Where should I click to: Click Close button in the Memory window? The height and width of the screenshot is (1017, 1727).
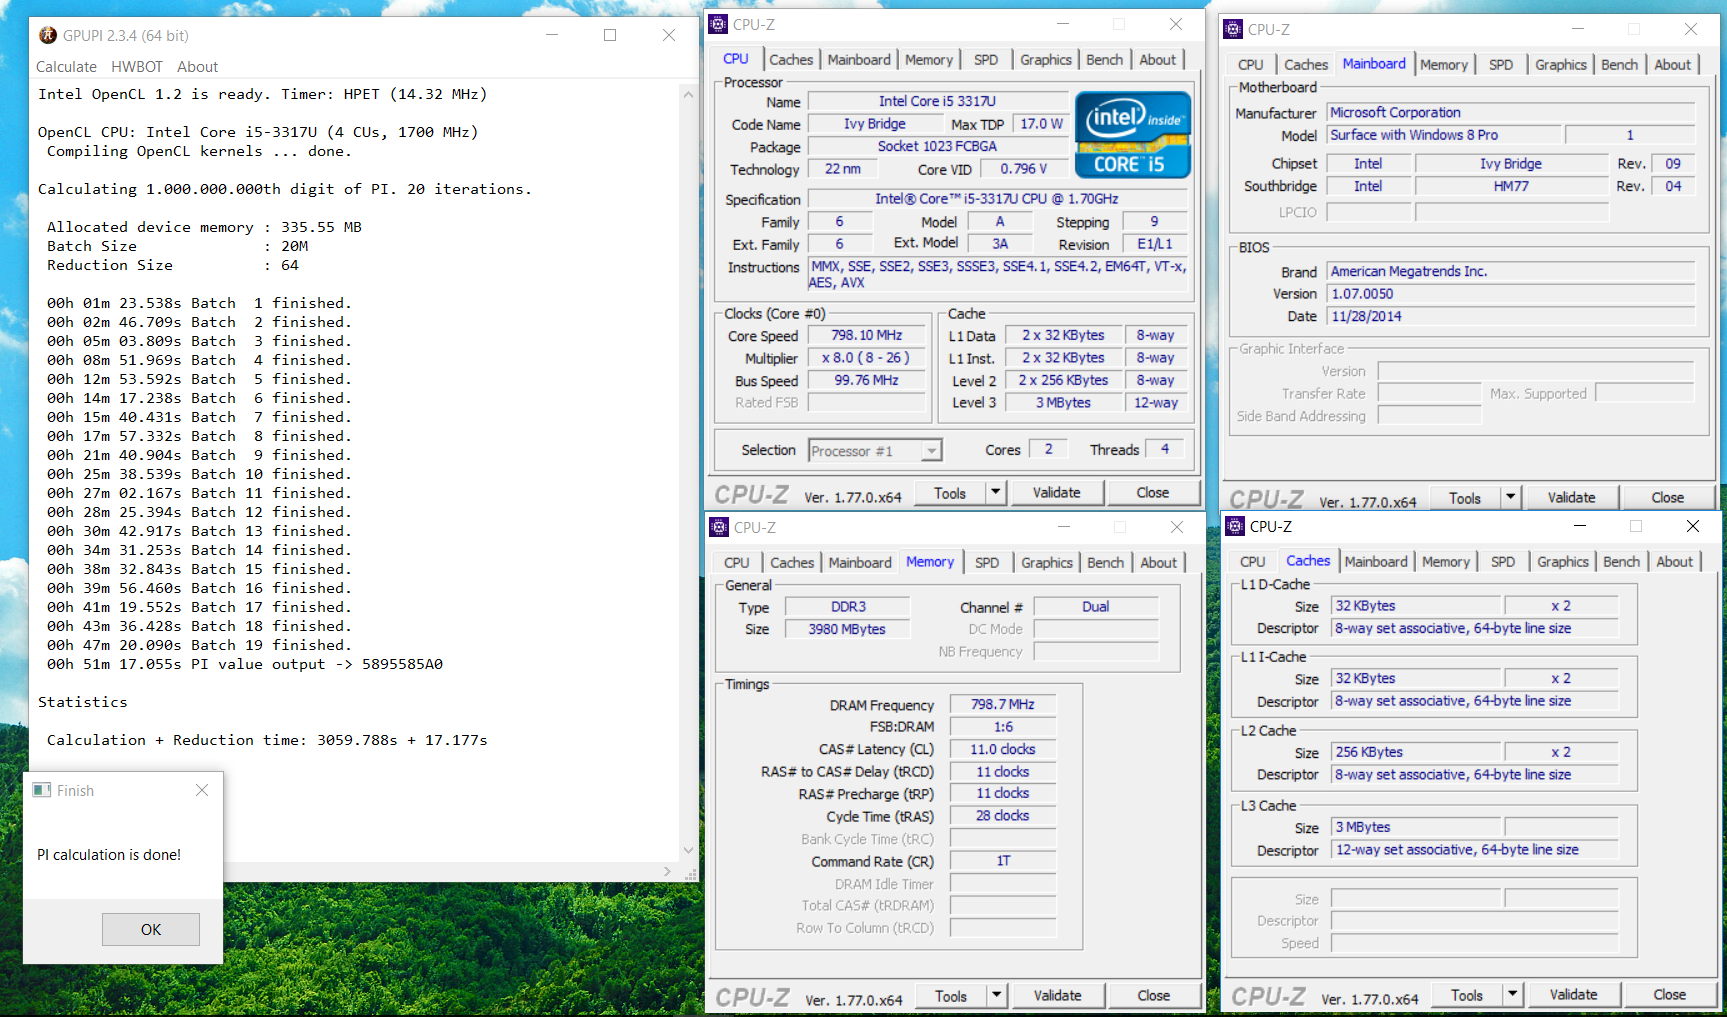pyautogui.click(x=1153, y=995)
